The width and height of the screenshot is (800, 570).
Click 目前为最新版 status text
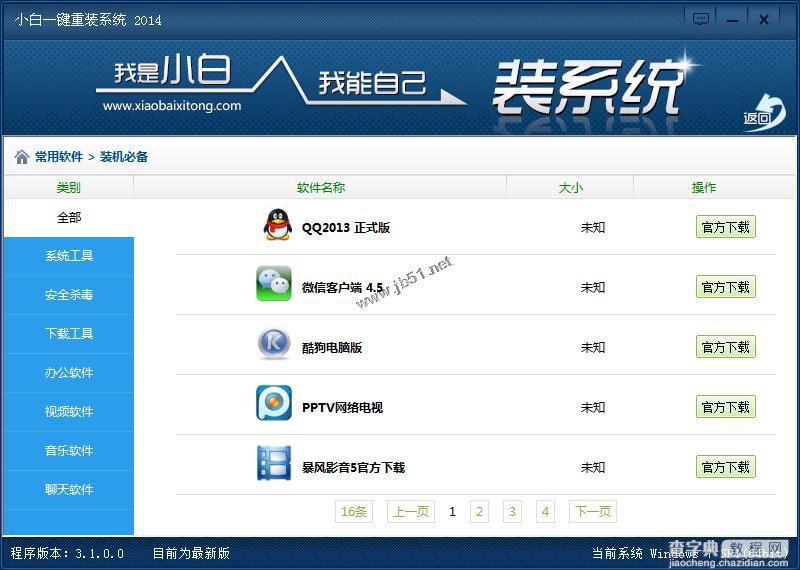(191, 553)
